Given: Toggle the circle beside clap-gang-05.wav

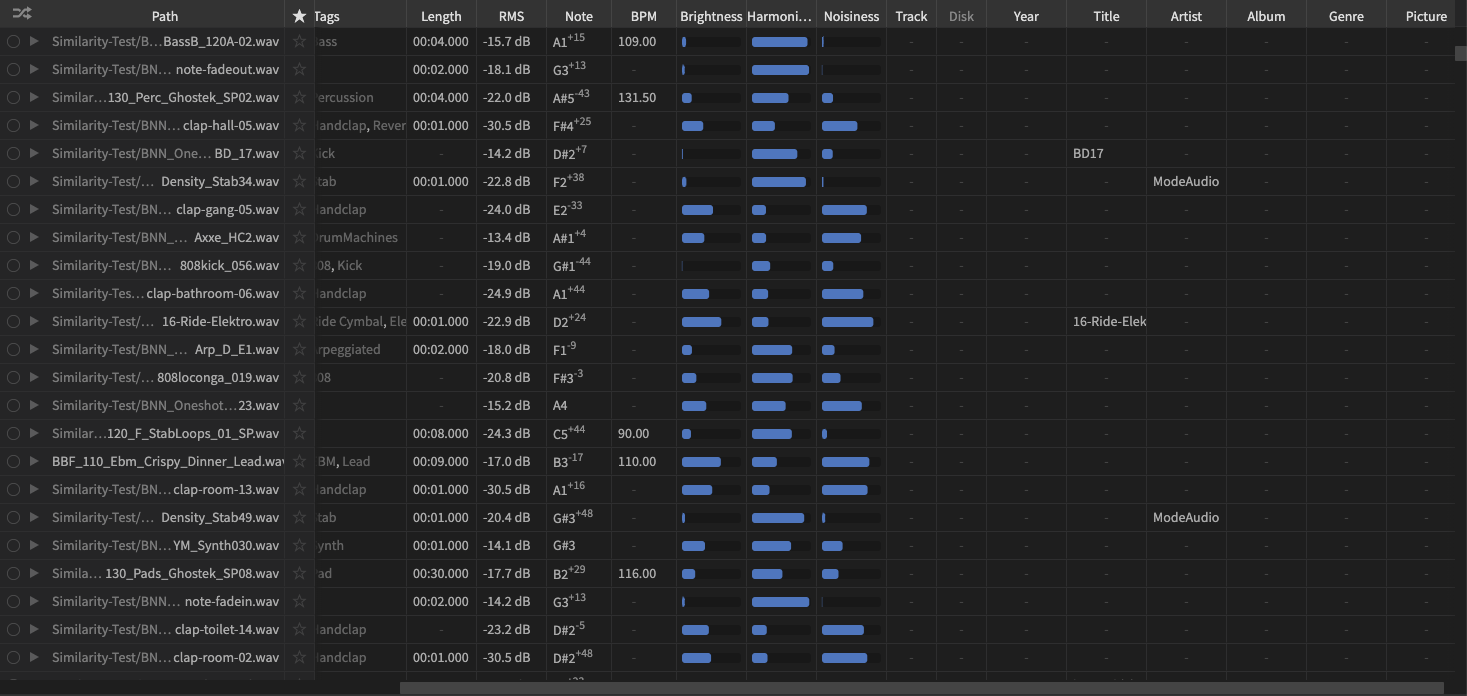Looking at the screenshot, I should 13,210.
